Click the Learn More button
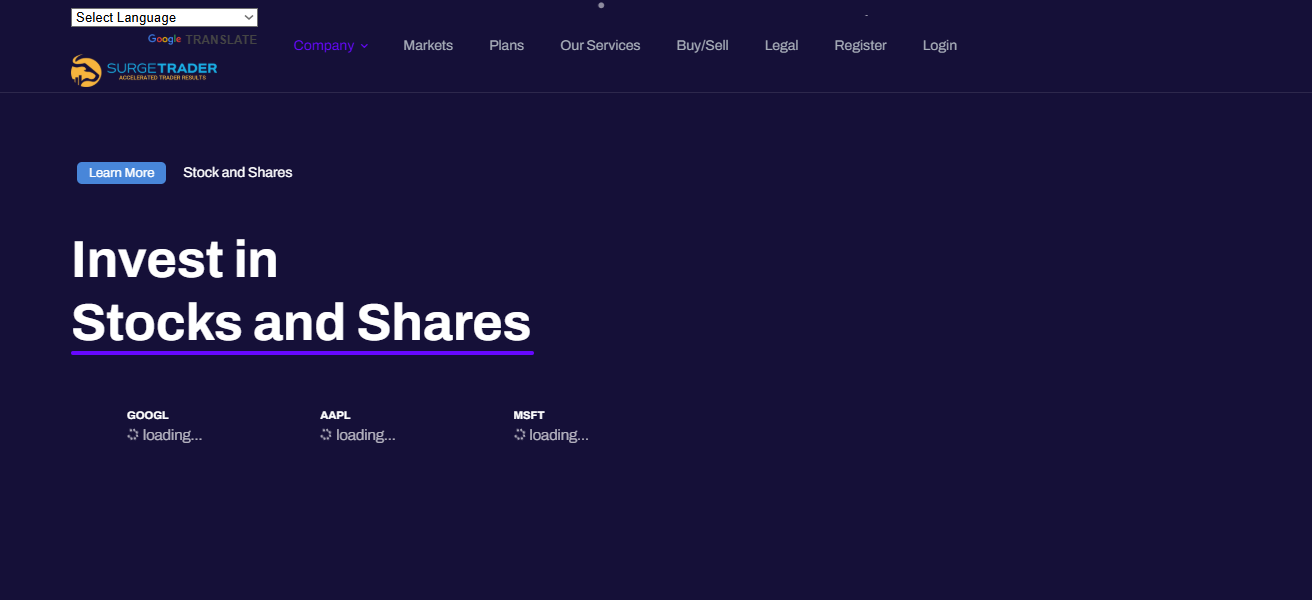This screenshot has height=600, width=1312. click(121, 172)
